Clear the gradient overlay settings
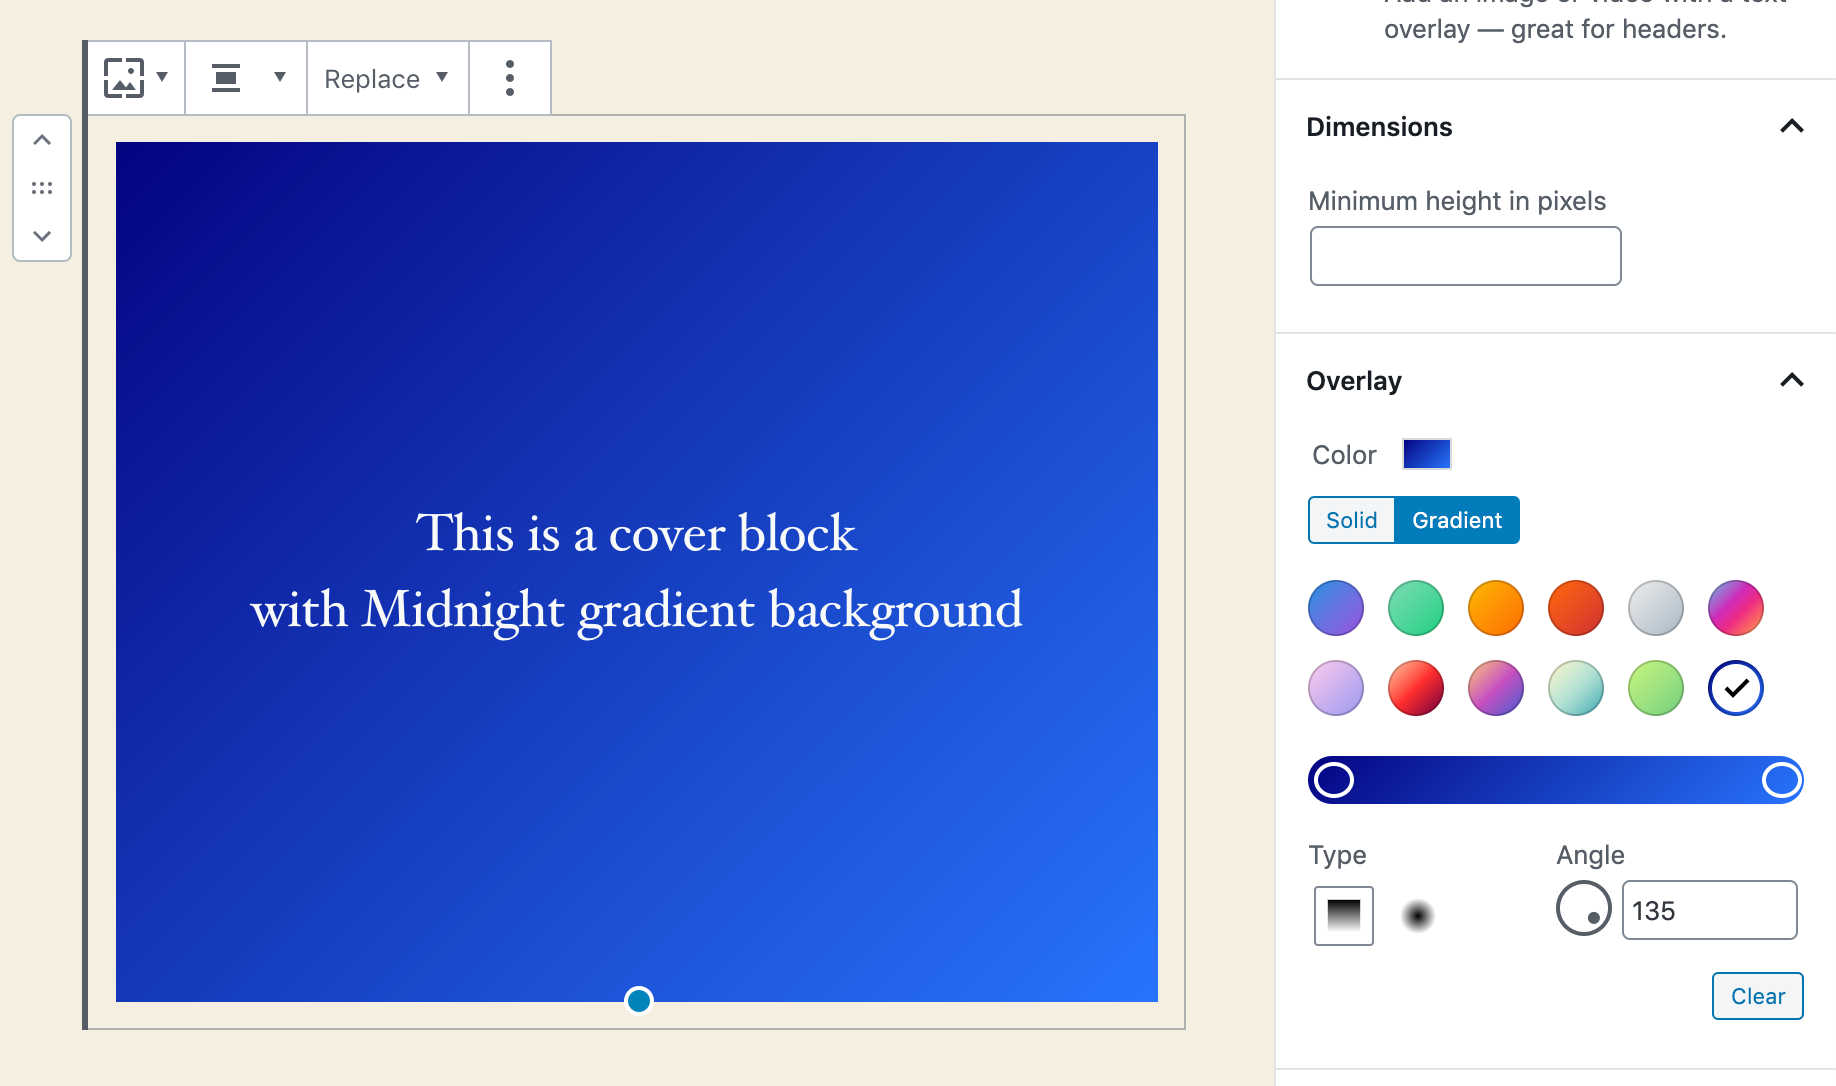Screen dimensions: 1836x1086 [x=1757, y=995]
